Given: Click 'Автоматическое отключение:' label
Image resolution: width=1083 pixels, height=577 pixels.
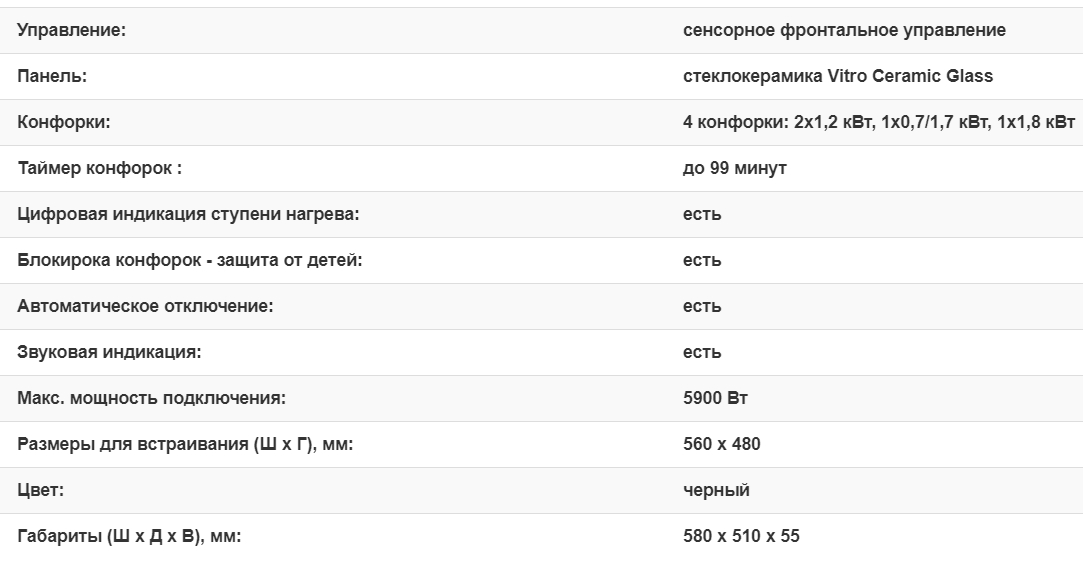Looking at the screenshot, I should tap(145, 306).
